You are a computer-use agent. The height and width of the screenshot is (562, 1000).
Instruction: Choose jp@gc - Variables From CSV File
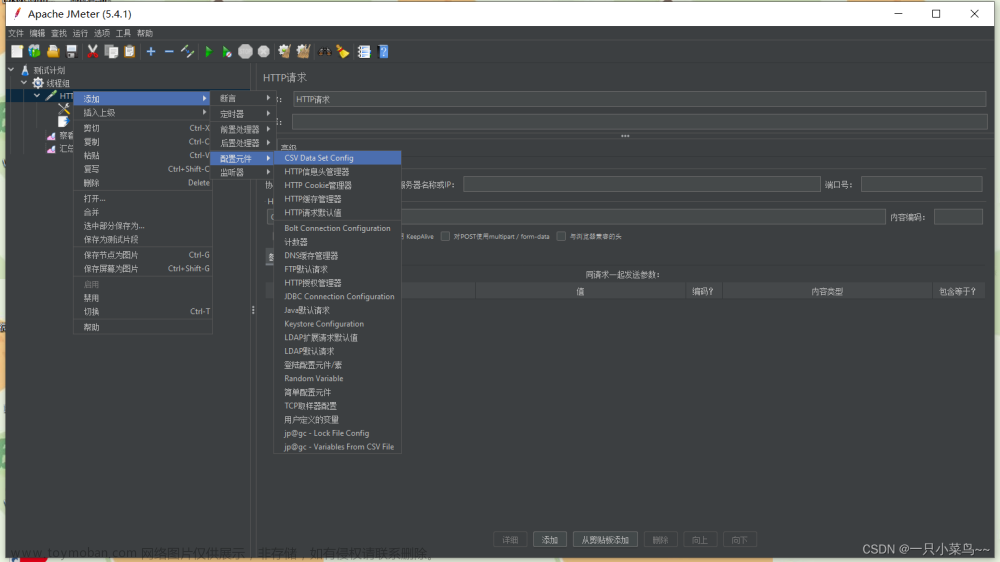(337, 447)
